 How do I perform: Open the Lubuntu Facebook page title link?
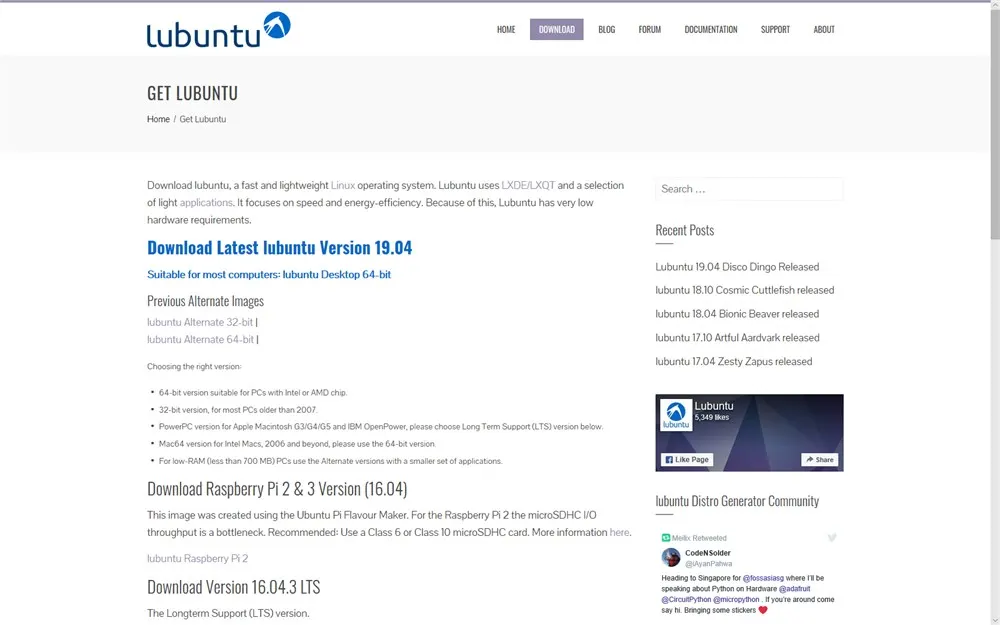point(714,406)
